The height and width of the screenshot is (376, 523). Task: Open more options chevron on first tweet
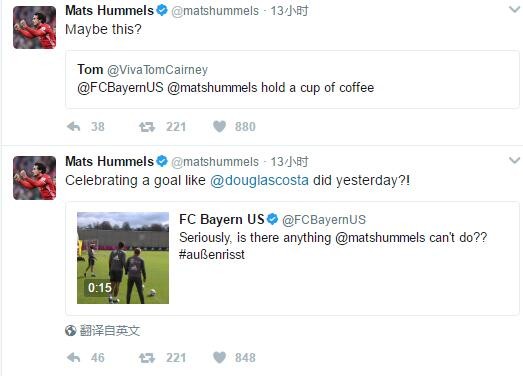click(514, 10)
